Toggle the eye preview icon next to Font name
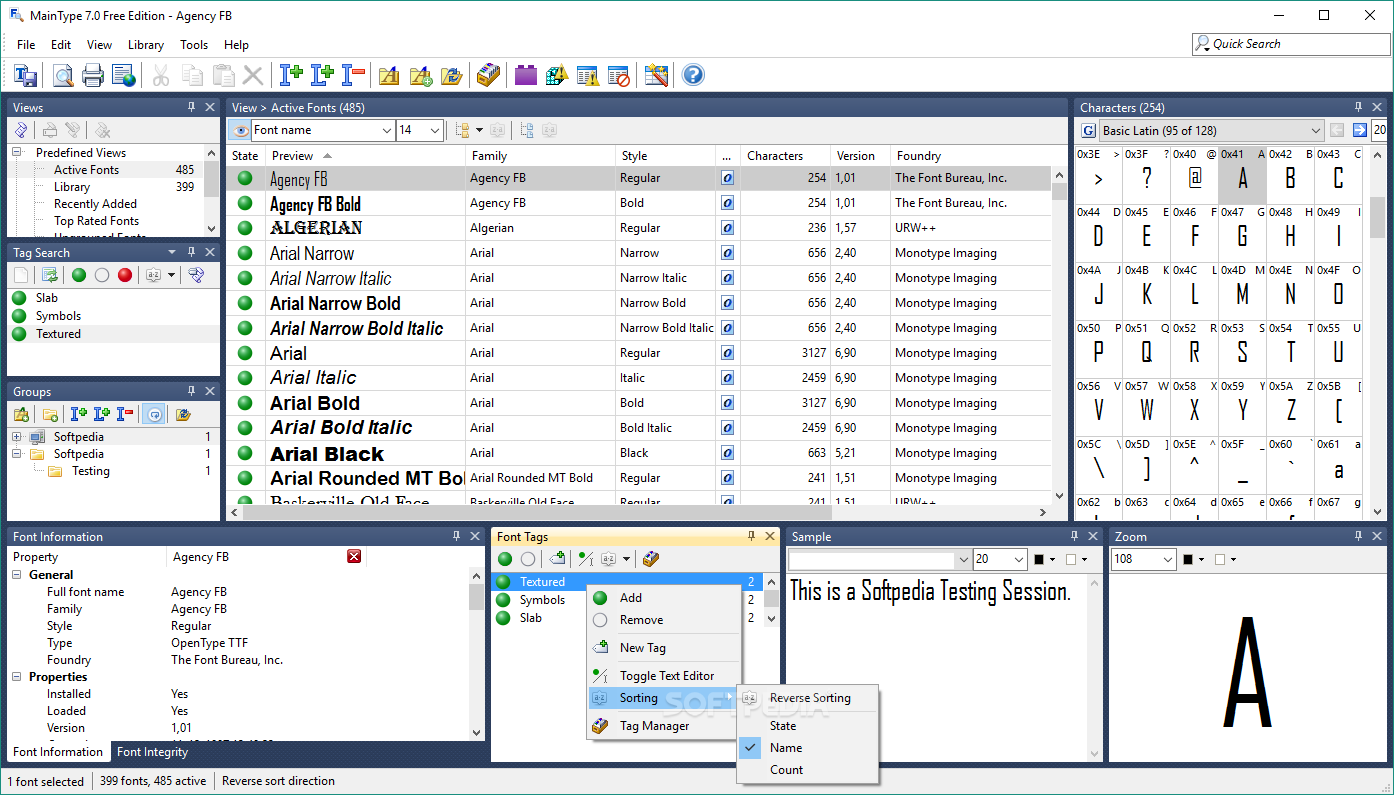The height and width of the screenshot is (795, 1394). click(240, 130)
